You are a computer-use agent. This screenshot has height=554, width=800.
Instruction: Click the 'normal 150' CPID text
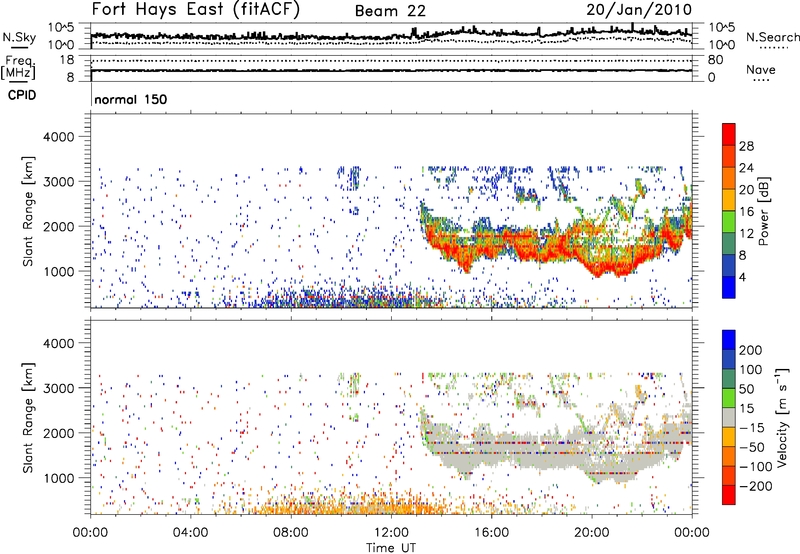[x=131, y=99]
